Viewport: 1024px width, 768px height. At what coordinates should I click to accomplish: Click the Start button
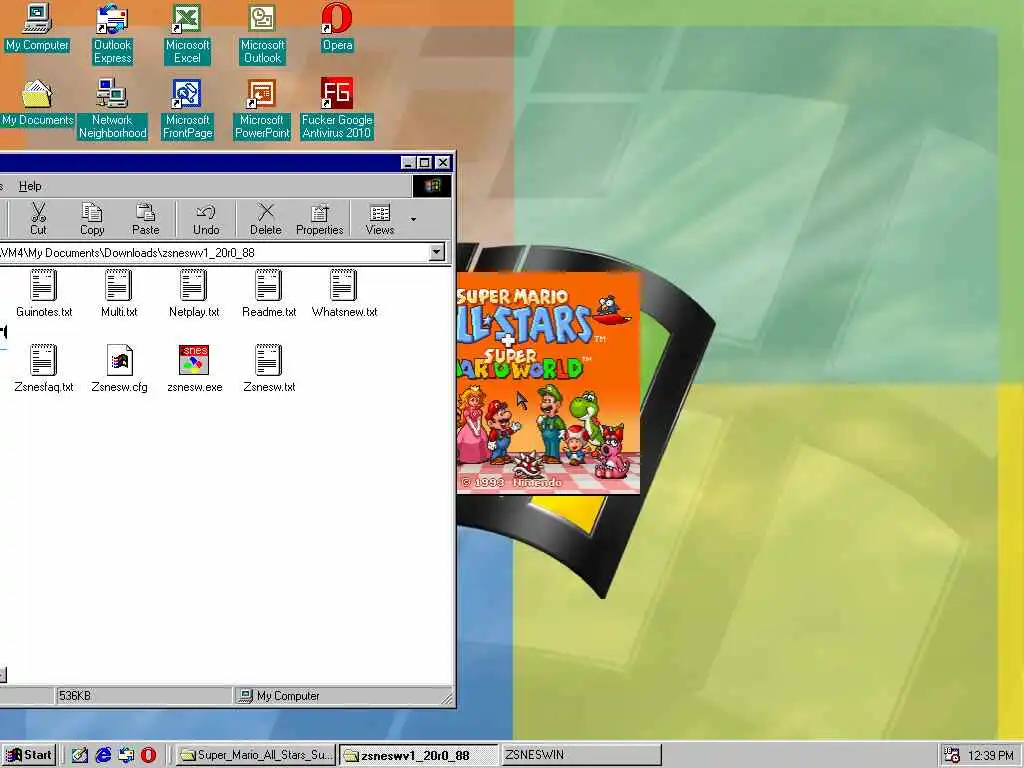pos(29,755)
